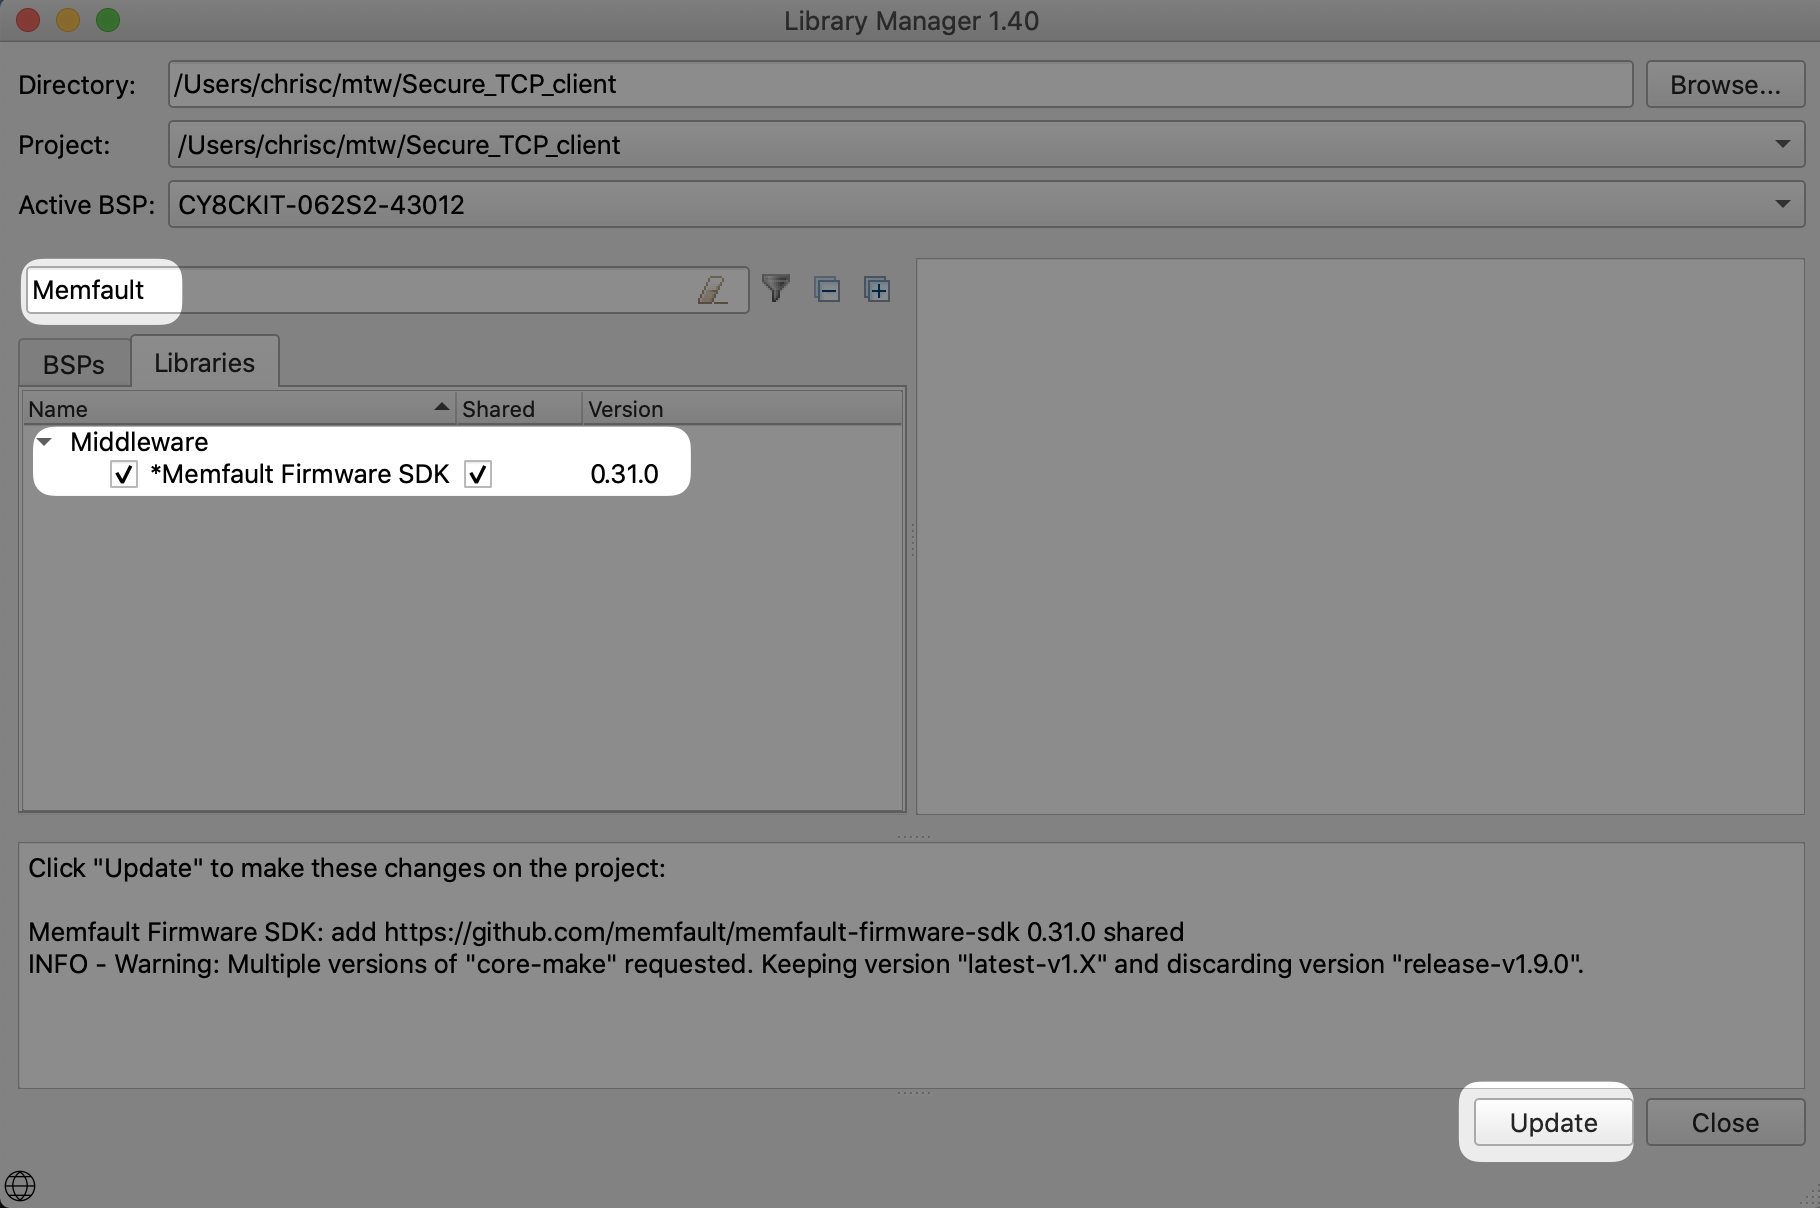Viewport: 1820px width, 1208px height.
Task: Collapse all tree rows with minus icon
Action: pos(827,290)
